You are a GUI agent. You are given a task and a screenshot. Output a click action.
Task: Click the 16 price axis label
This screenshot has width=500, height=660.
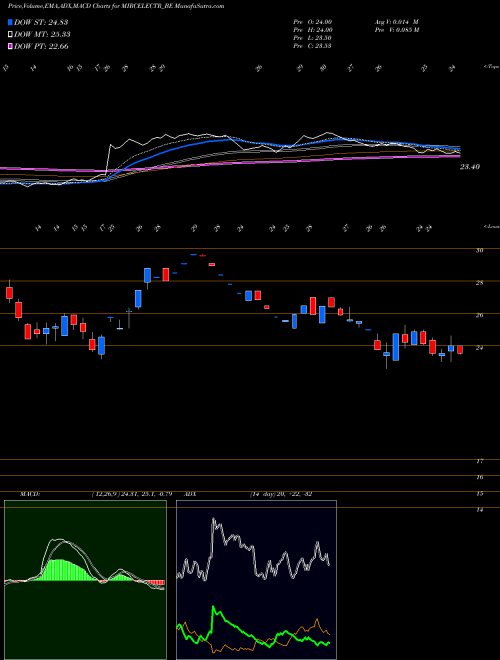(x=479, y=478)
